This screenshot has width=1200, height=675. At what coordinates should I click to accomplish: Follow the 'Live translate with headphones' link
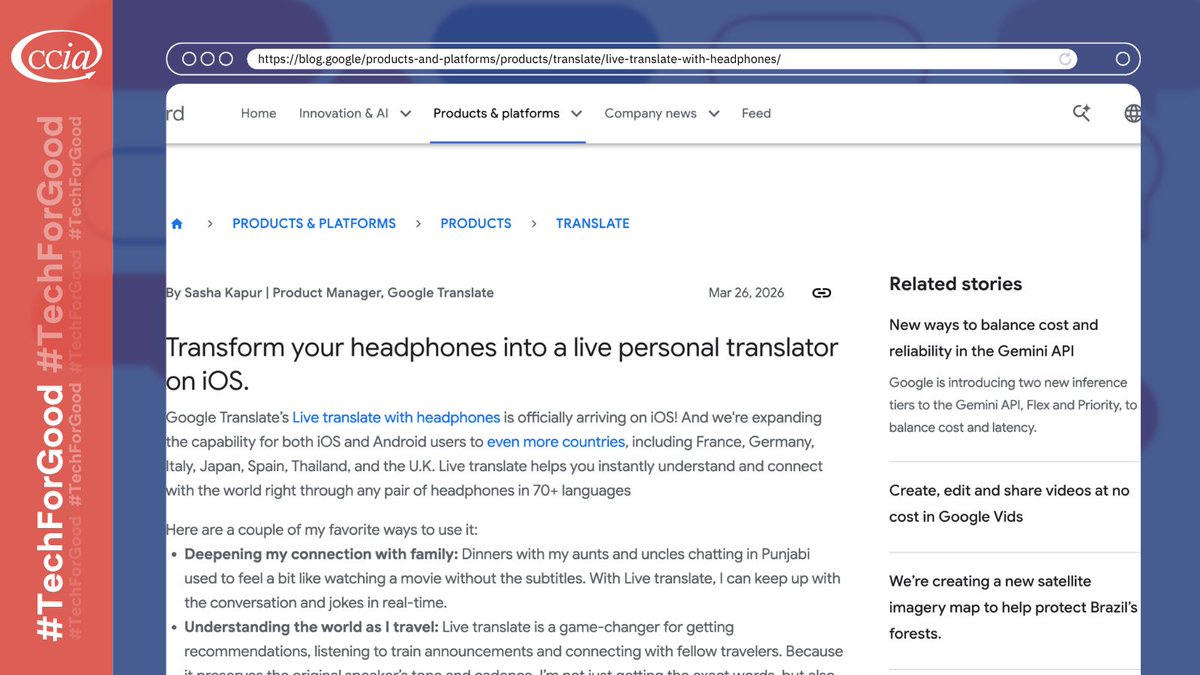(396, 417)
